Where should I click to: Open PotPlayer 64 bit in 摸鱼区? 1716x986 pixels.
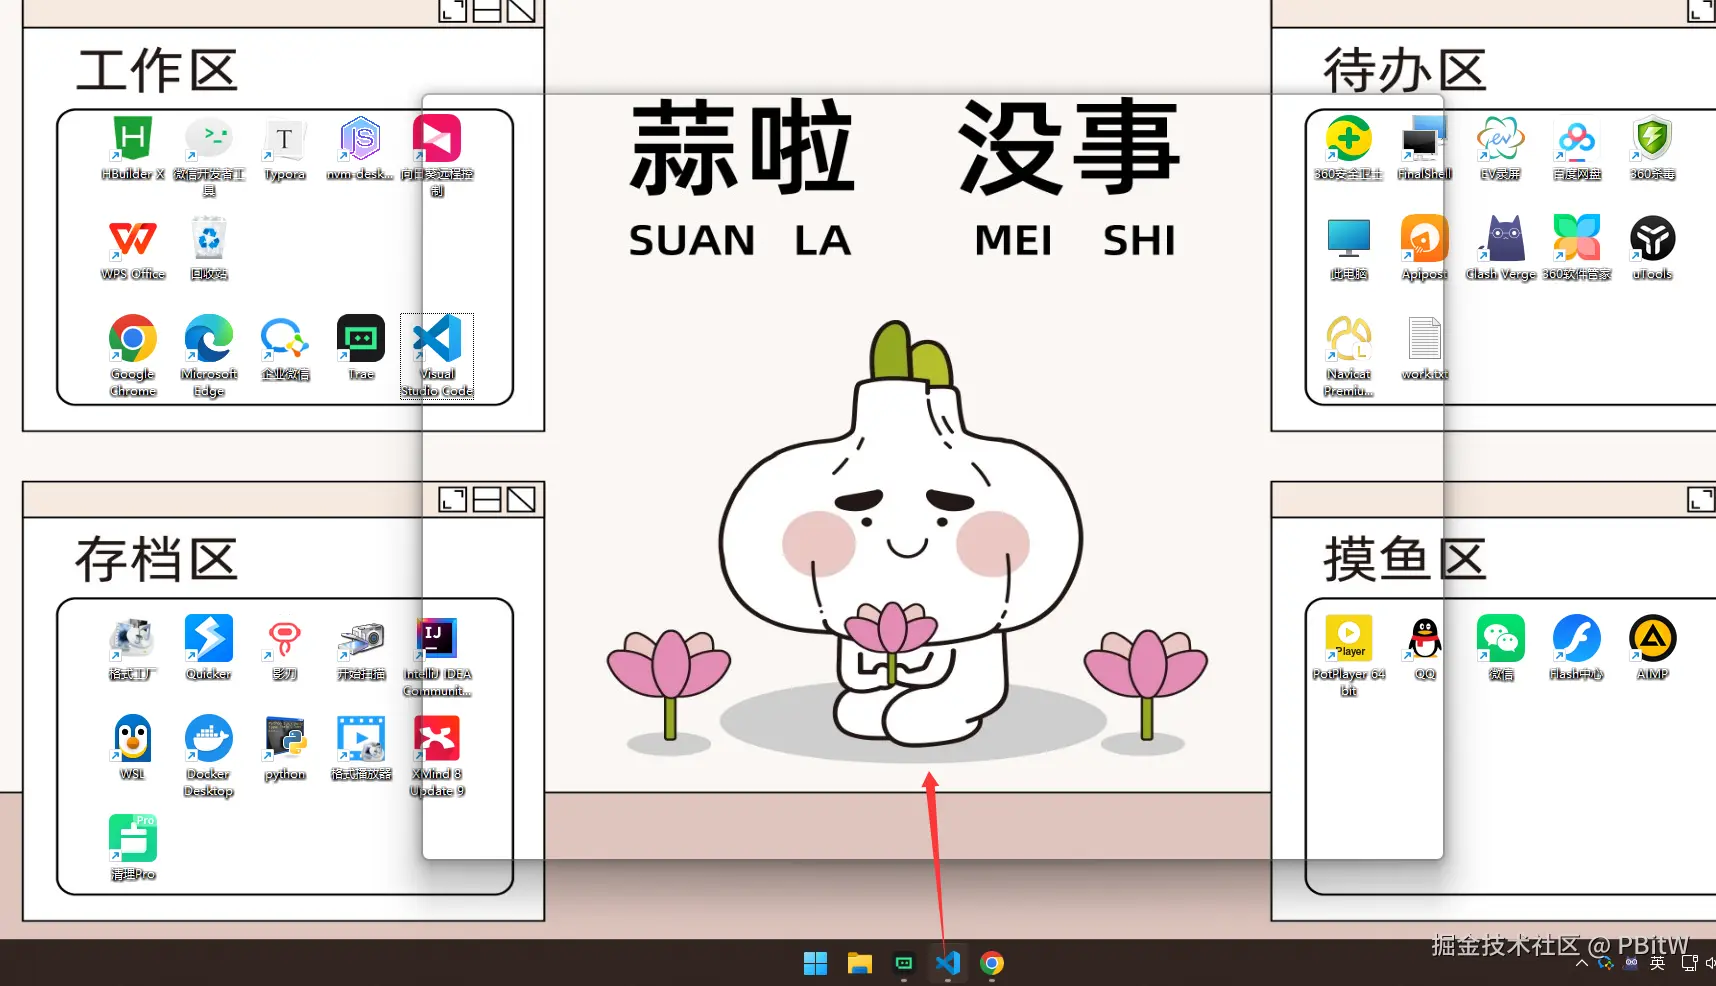(1348, 640)
